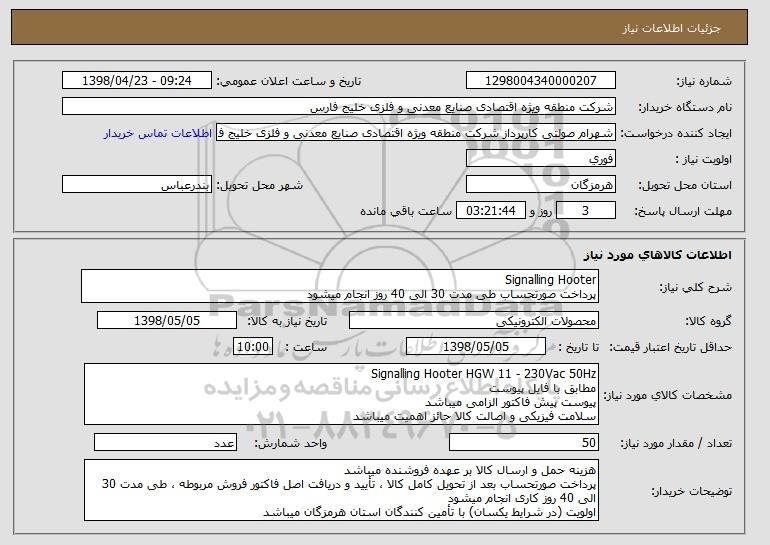Viewport: 770px width, 545px height.
Task: Click the label مشخصات کالای مورد نیاز
Action: 667,395
